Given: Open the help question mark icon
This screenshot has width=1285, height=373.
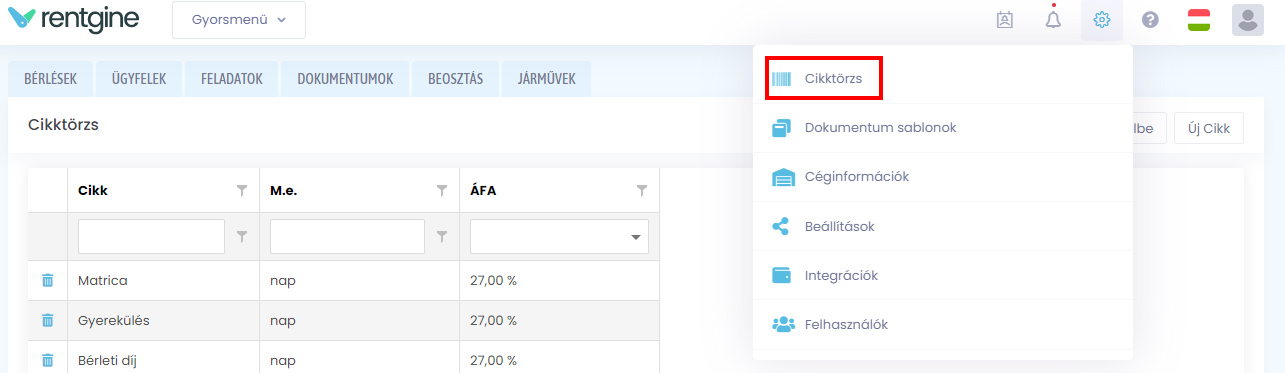Looking at the screenshot, I should click(x=1150, y=19).
